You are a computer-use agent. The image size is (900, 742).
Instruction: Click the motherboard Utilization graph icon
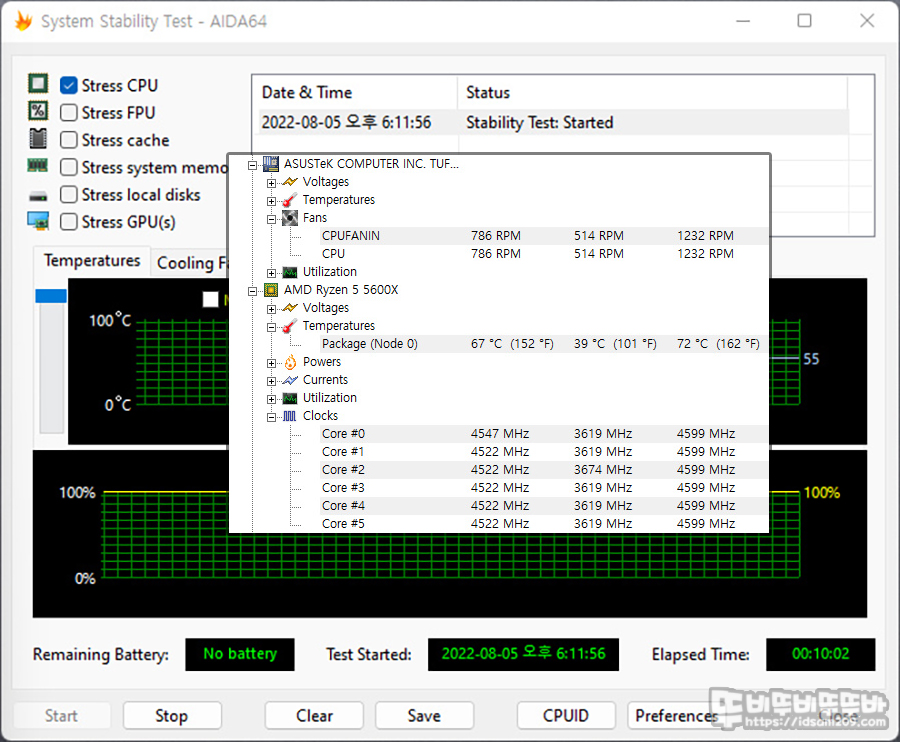click(x=290, y=272)
